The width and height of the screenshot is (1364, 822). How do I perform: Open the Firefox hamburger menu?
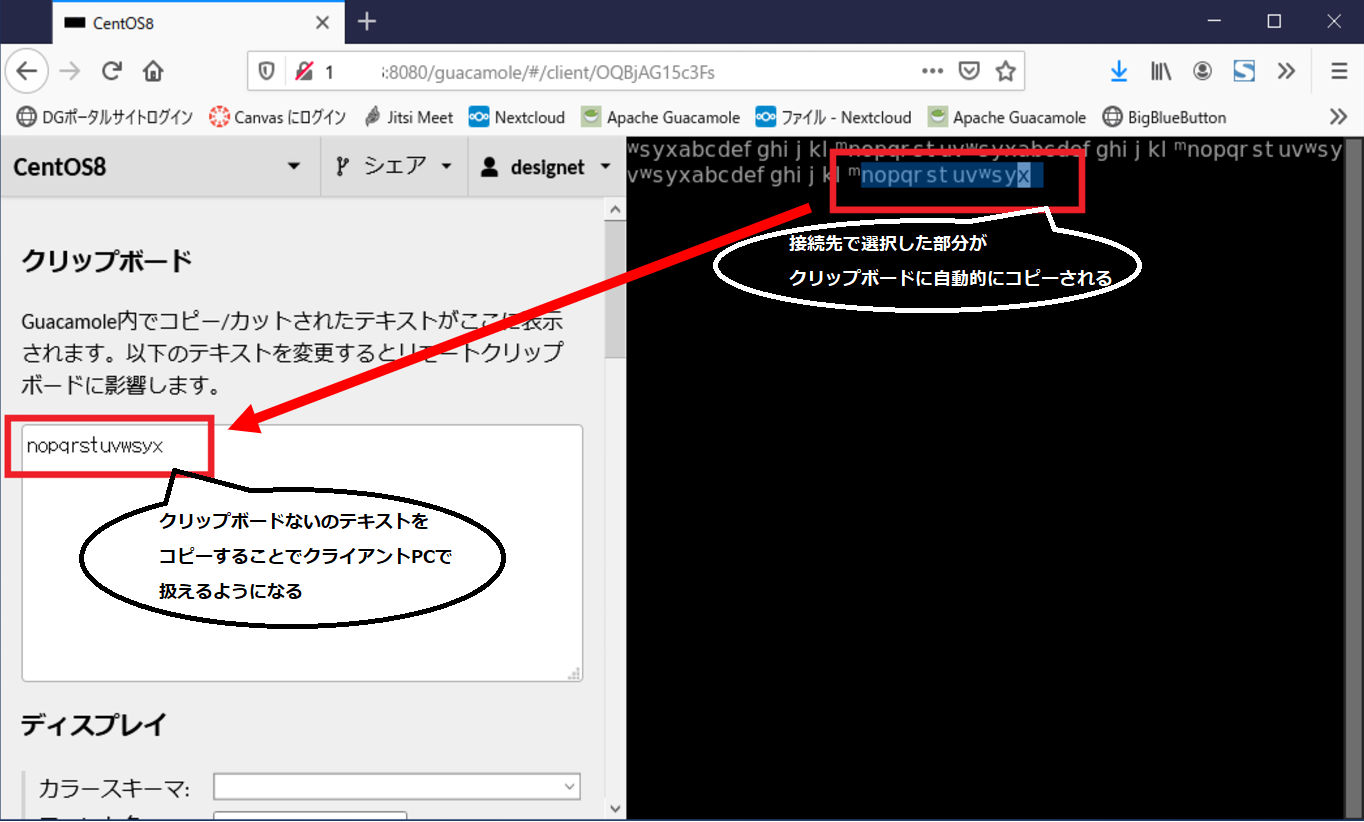pyautogui.click(x=1340, y=72)
